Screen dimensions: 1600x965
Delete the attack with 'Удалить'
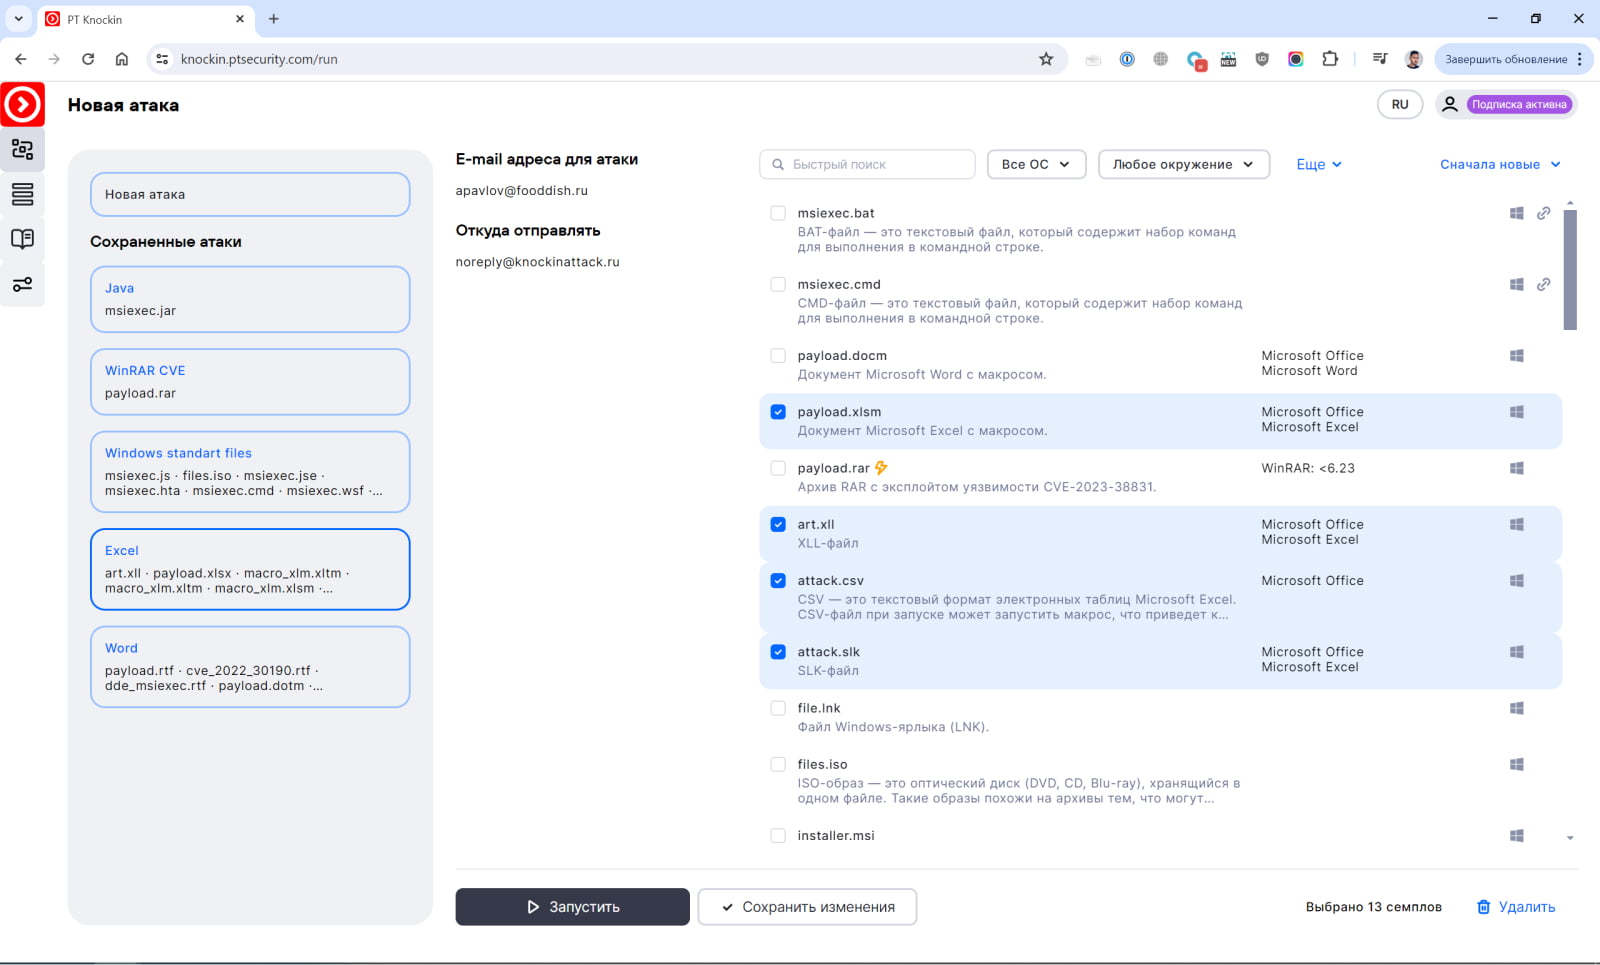[1516, 907]
